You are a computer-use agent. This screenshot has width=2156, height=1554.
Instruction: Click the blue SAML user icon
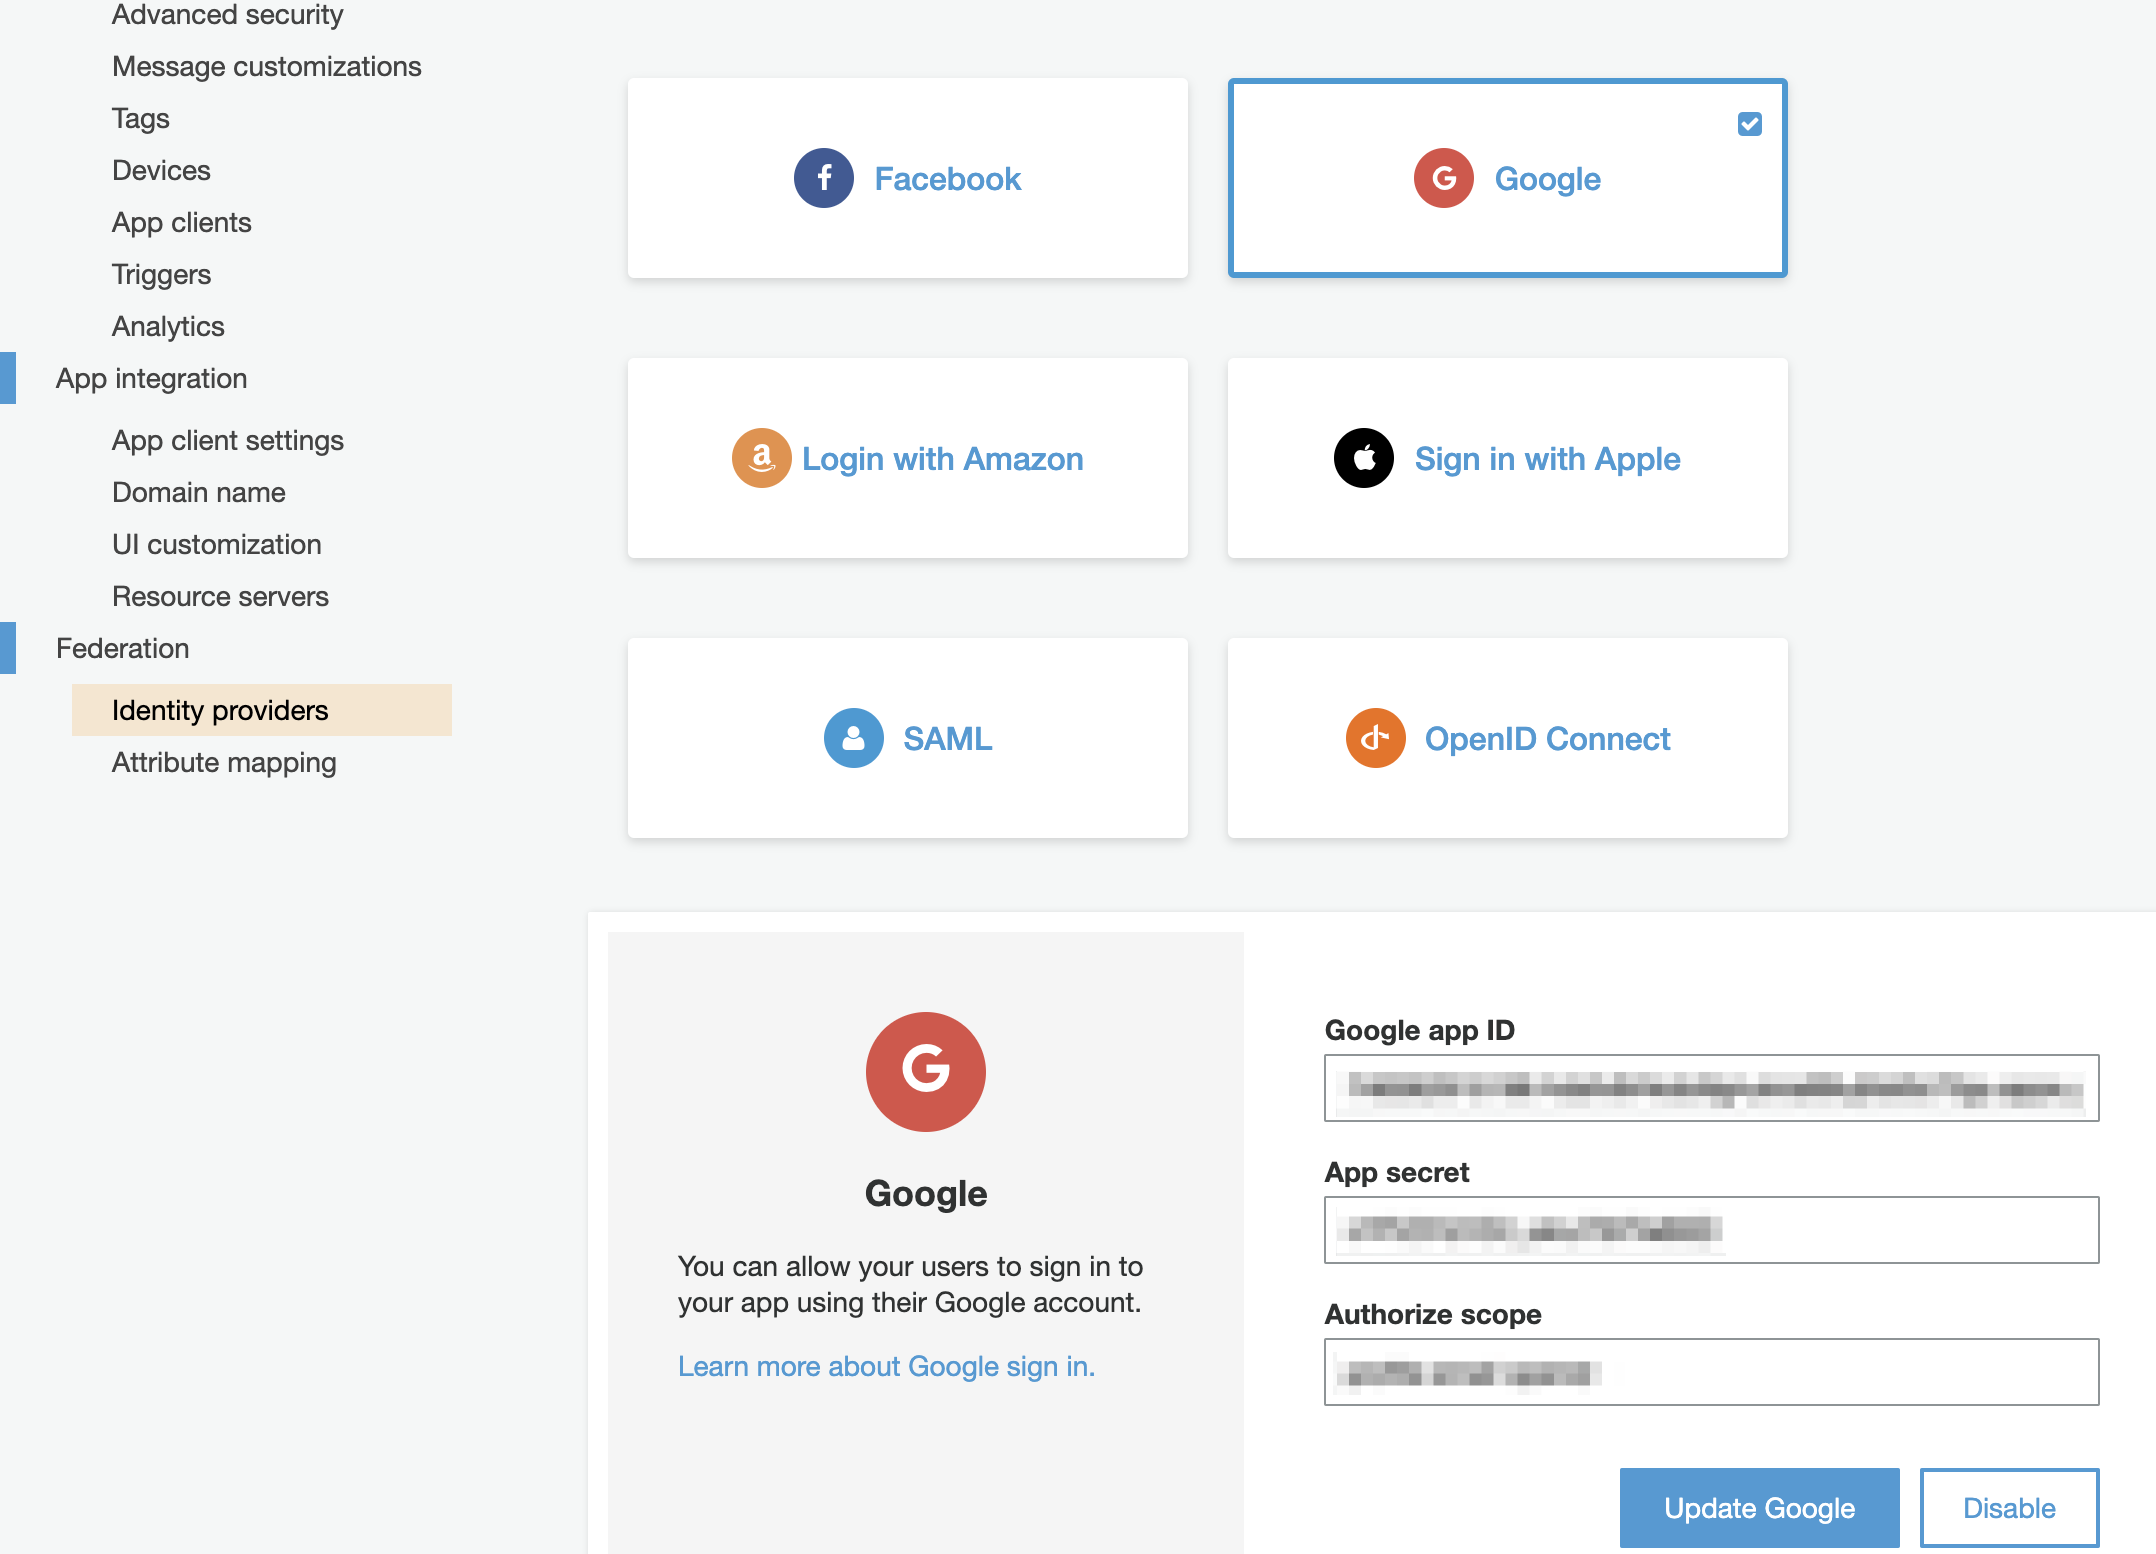853,738
